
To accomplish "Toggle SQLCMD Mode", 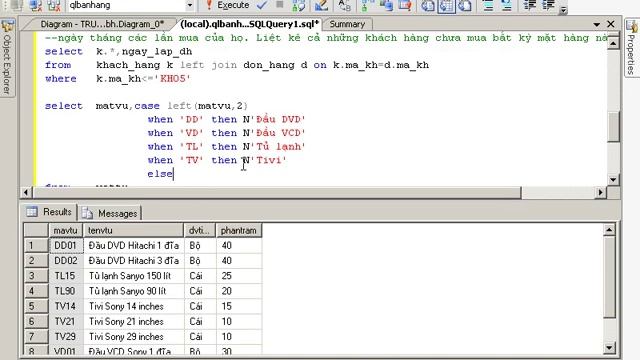I will [404, 5].
